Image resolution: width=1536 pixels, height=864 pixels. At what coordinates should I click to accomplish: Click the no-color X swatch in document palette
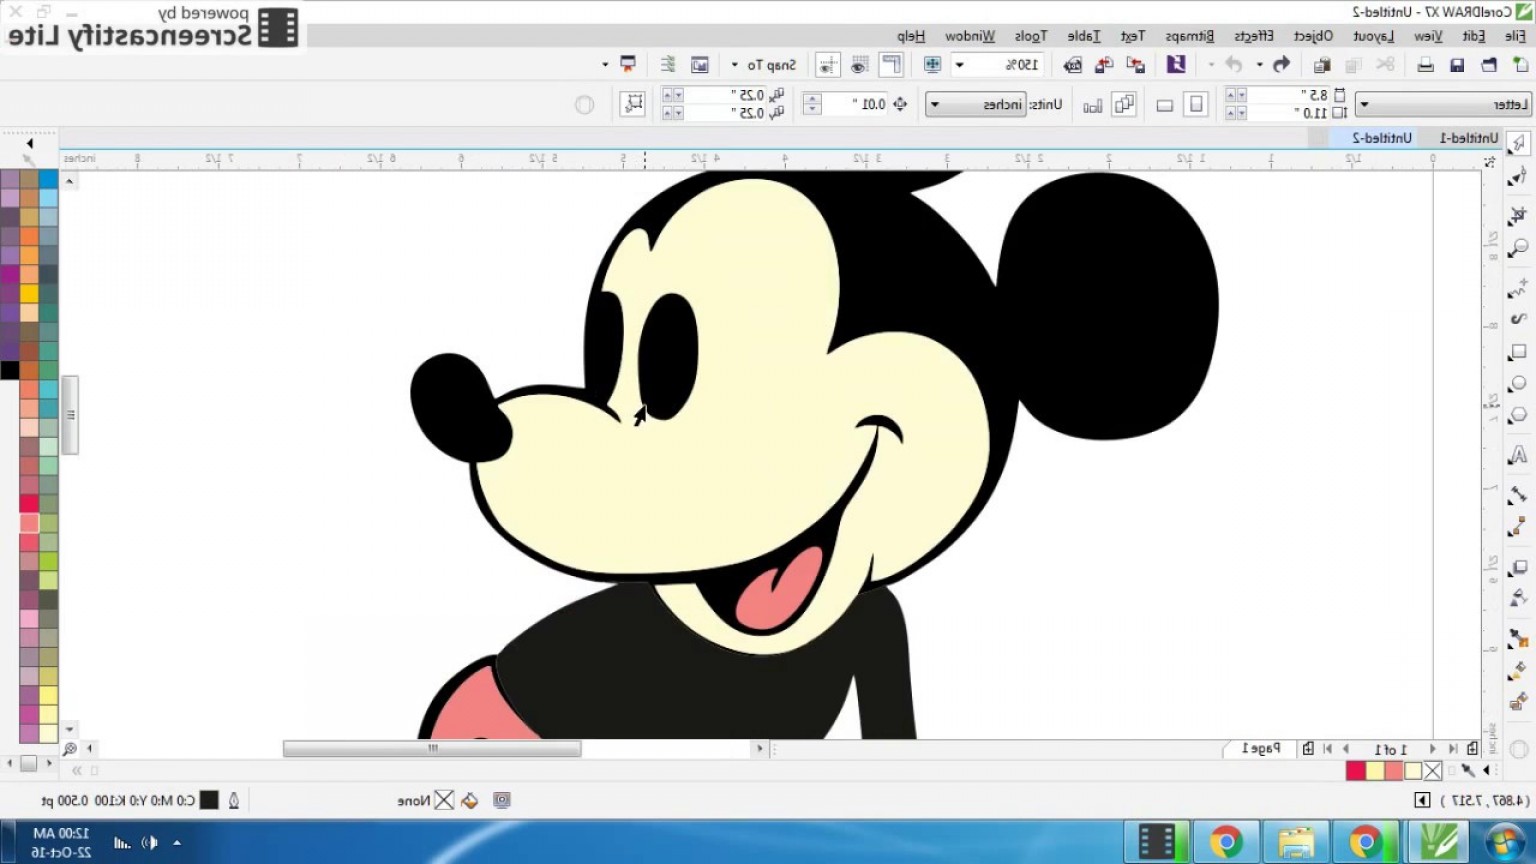(x=1433, y=771)
